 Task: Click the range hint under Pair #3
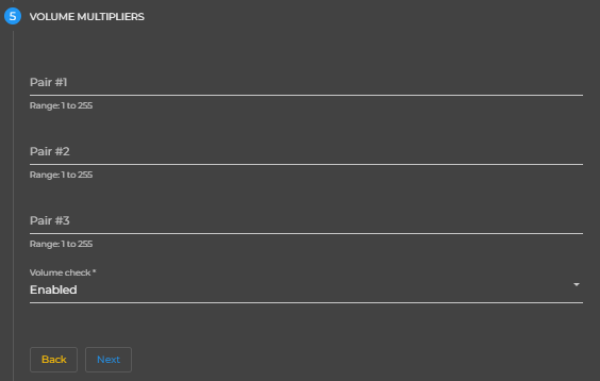pyautogui.click(x=61, y=244)
